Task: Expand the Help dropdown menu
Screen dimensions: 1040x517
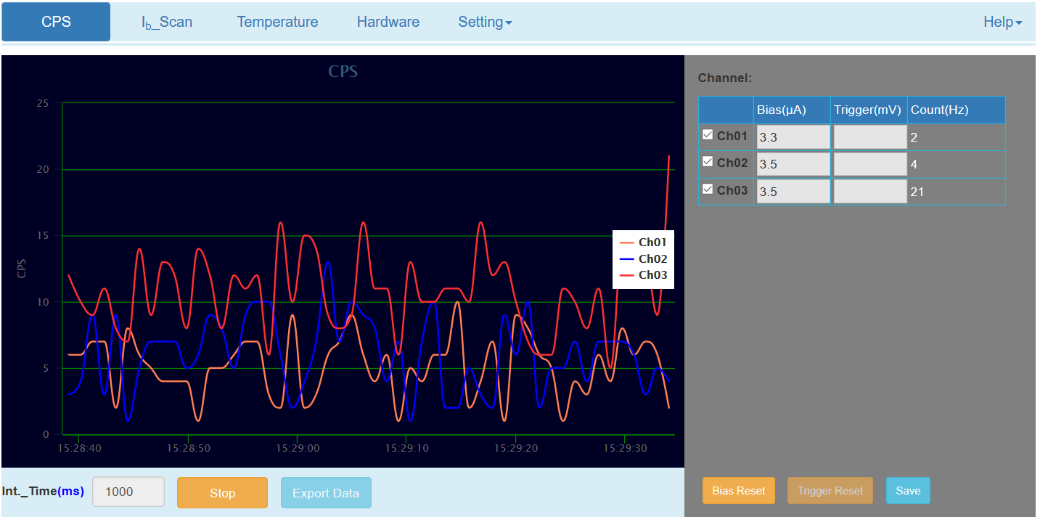Action: click(x=1002, y=22)
